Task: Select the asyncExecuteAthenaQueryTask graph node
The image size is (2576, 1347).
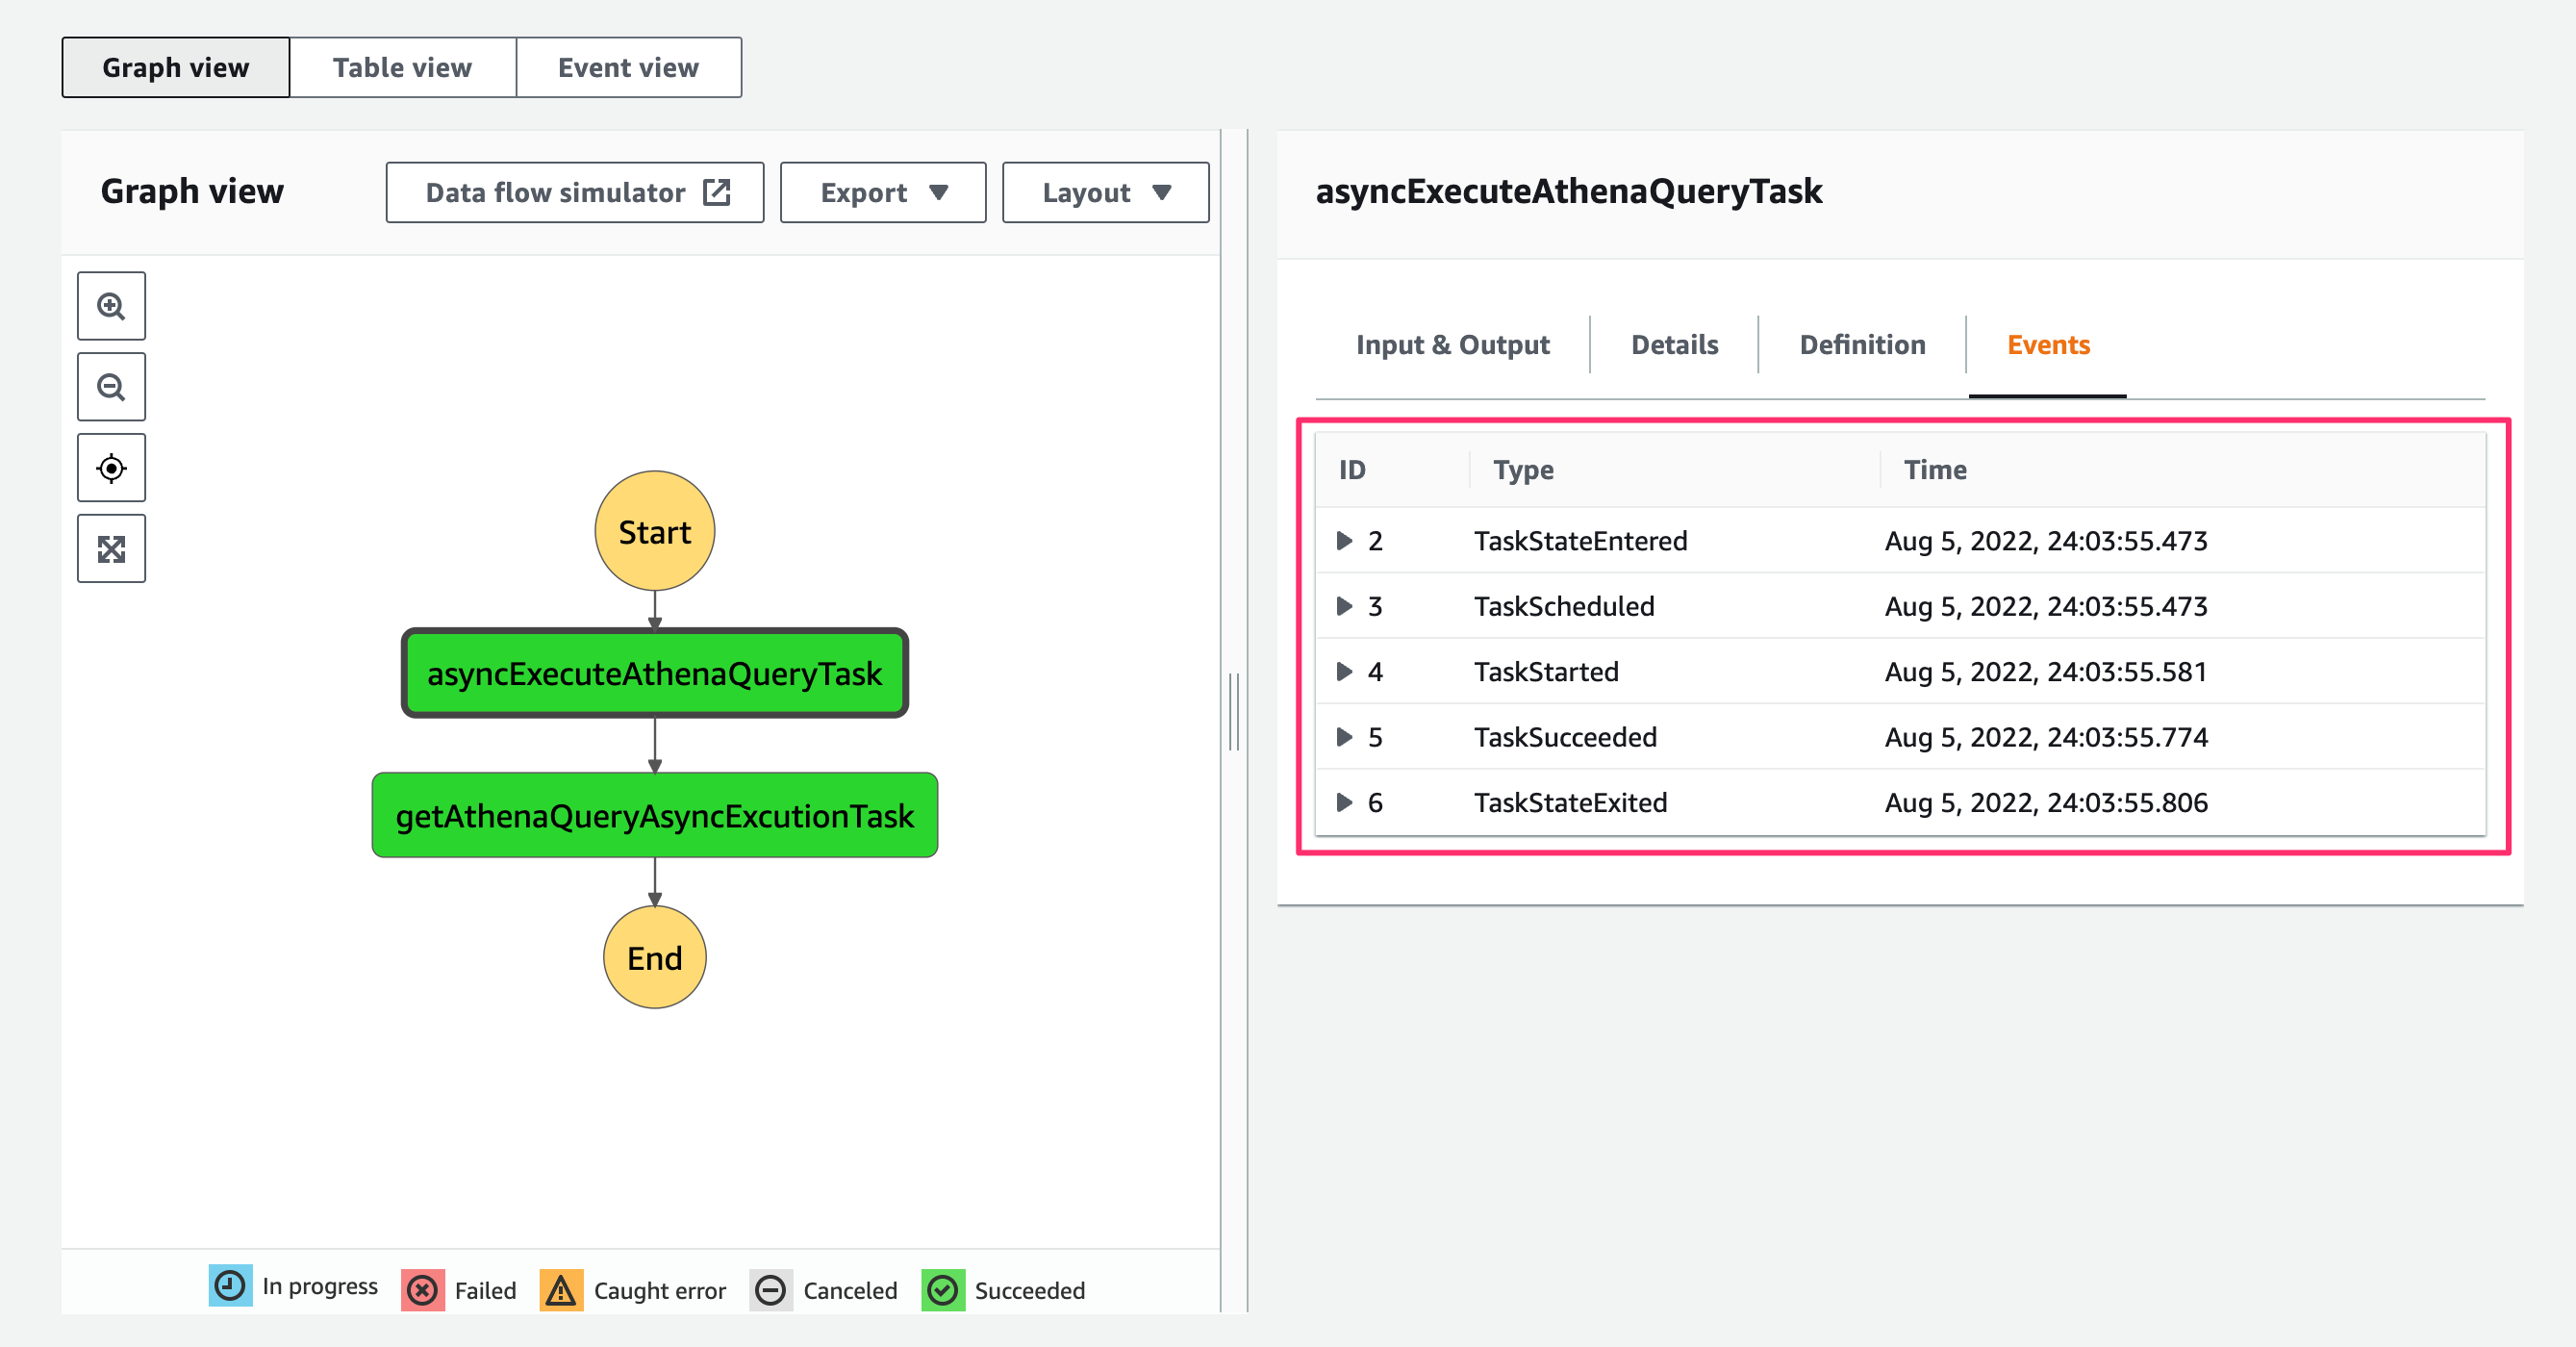Action: click(x=655, y=673)
